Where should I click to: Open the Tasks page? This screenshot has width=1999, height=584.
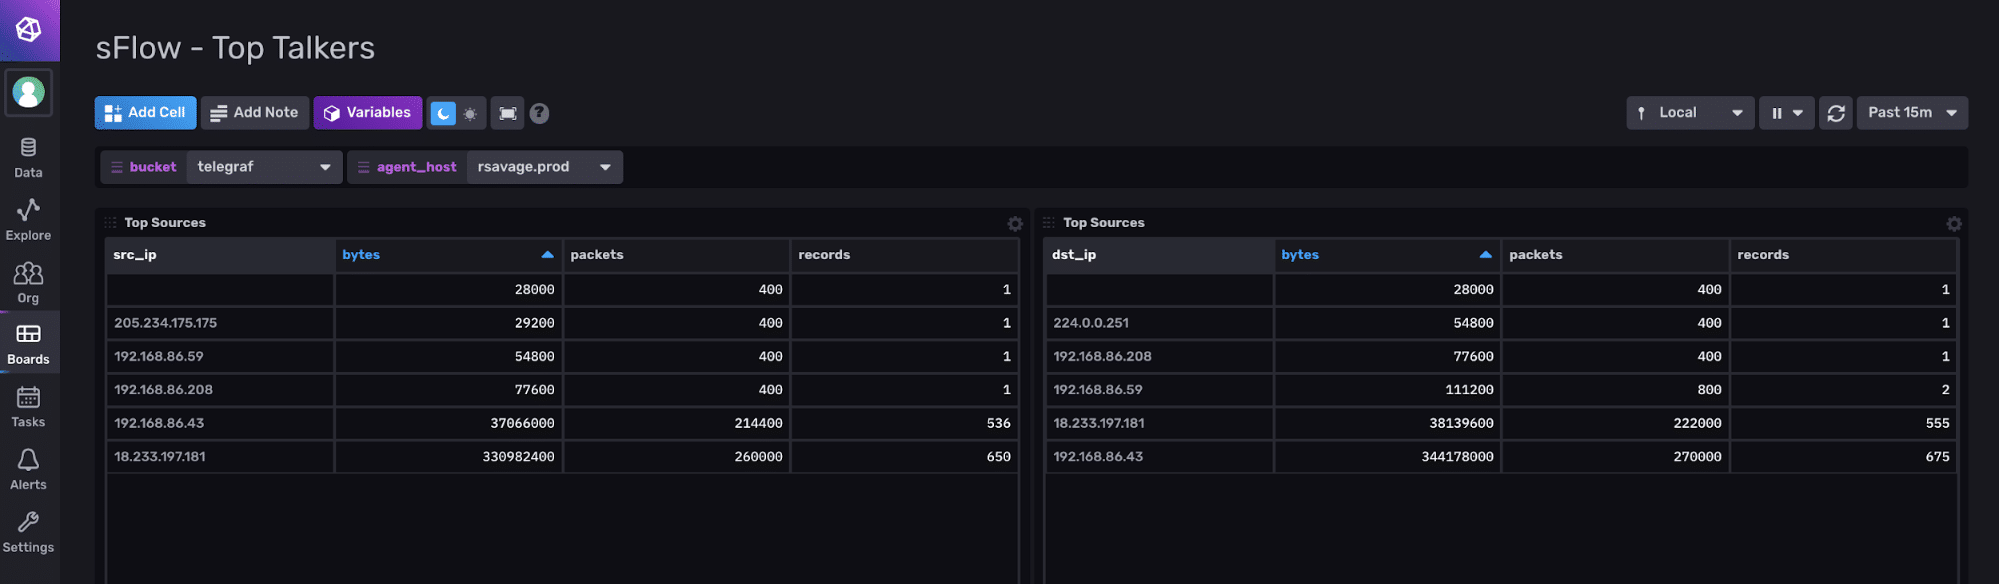coord(29,407)
